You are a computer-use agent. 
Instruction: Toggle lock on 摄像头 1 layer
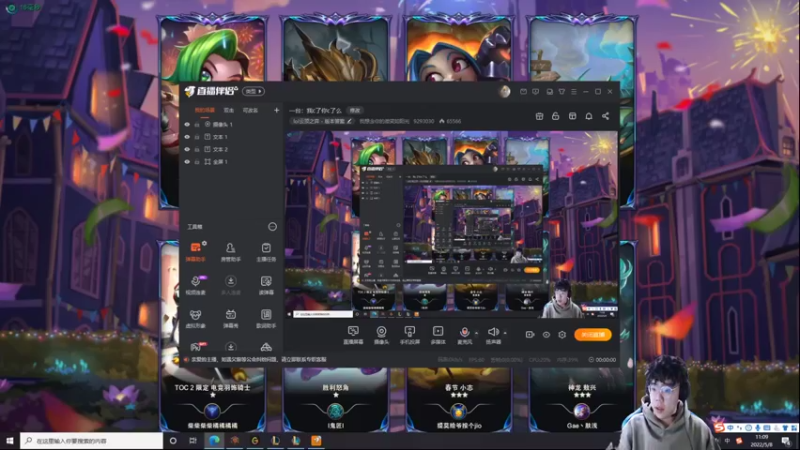197,124
